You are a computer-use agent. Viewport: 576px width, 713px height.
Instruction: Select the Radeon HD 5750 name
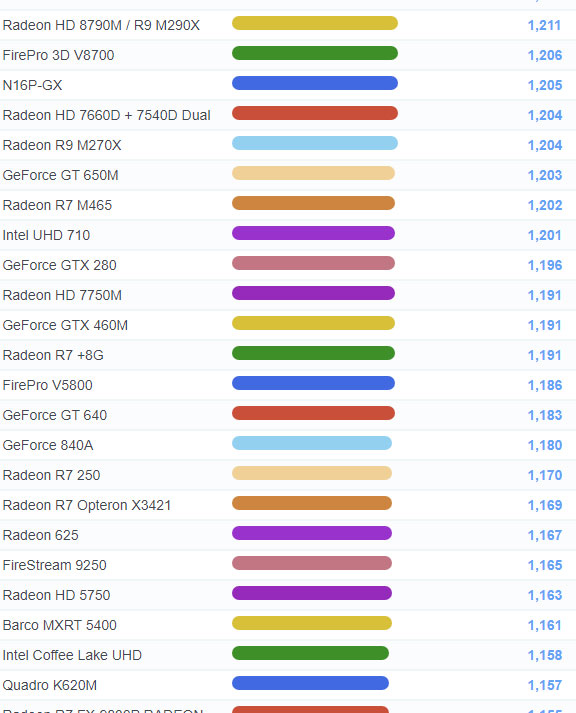pyautogui.click(x=56, y=595)
